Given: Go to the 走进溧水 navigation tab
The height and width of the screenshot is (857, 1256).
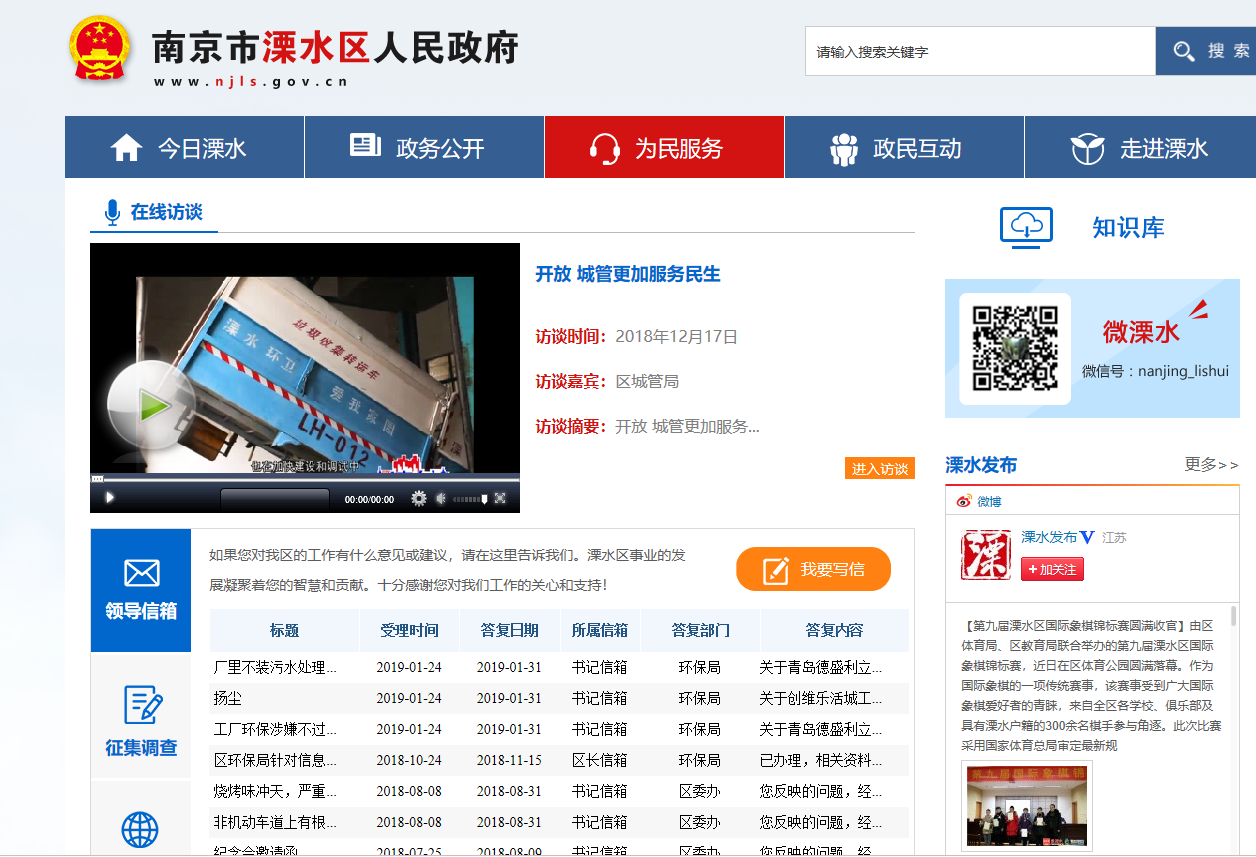Looking at the screenshot, I should 1140,148.
